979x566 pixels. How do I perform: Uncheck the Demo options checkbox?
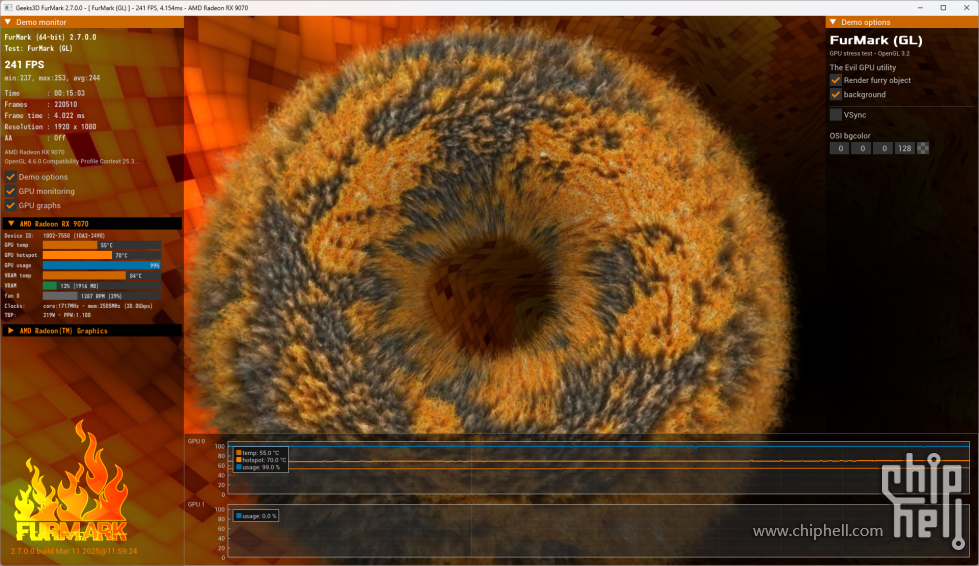click(11, 177)
